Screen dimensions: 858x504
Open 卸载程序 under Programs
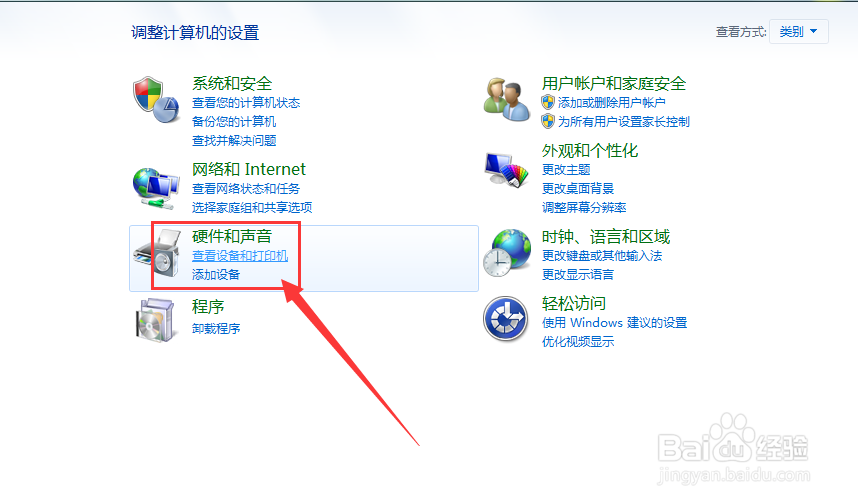click(216, 328)
